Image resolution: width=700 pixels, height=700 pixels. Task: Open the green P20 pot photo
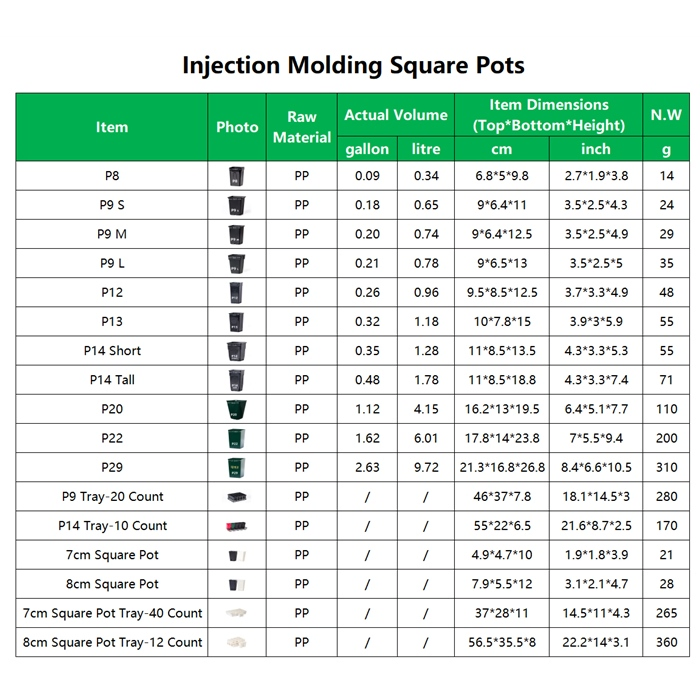237,409
